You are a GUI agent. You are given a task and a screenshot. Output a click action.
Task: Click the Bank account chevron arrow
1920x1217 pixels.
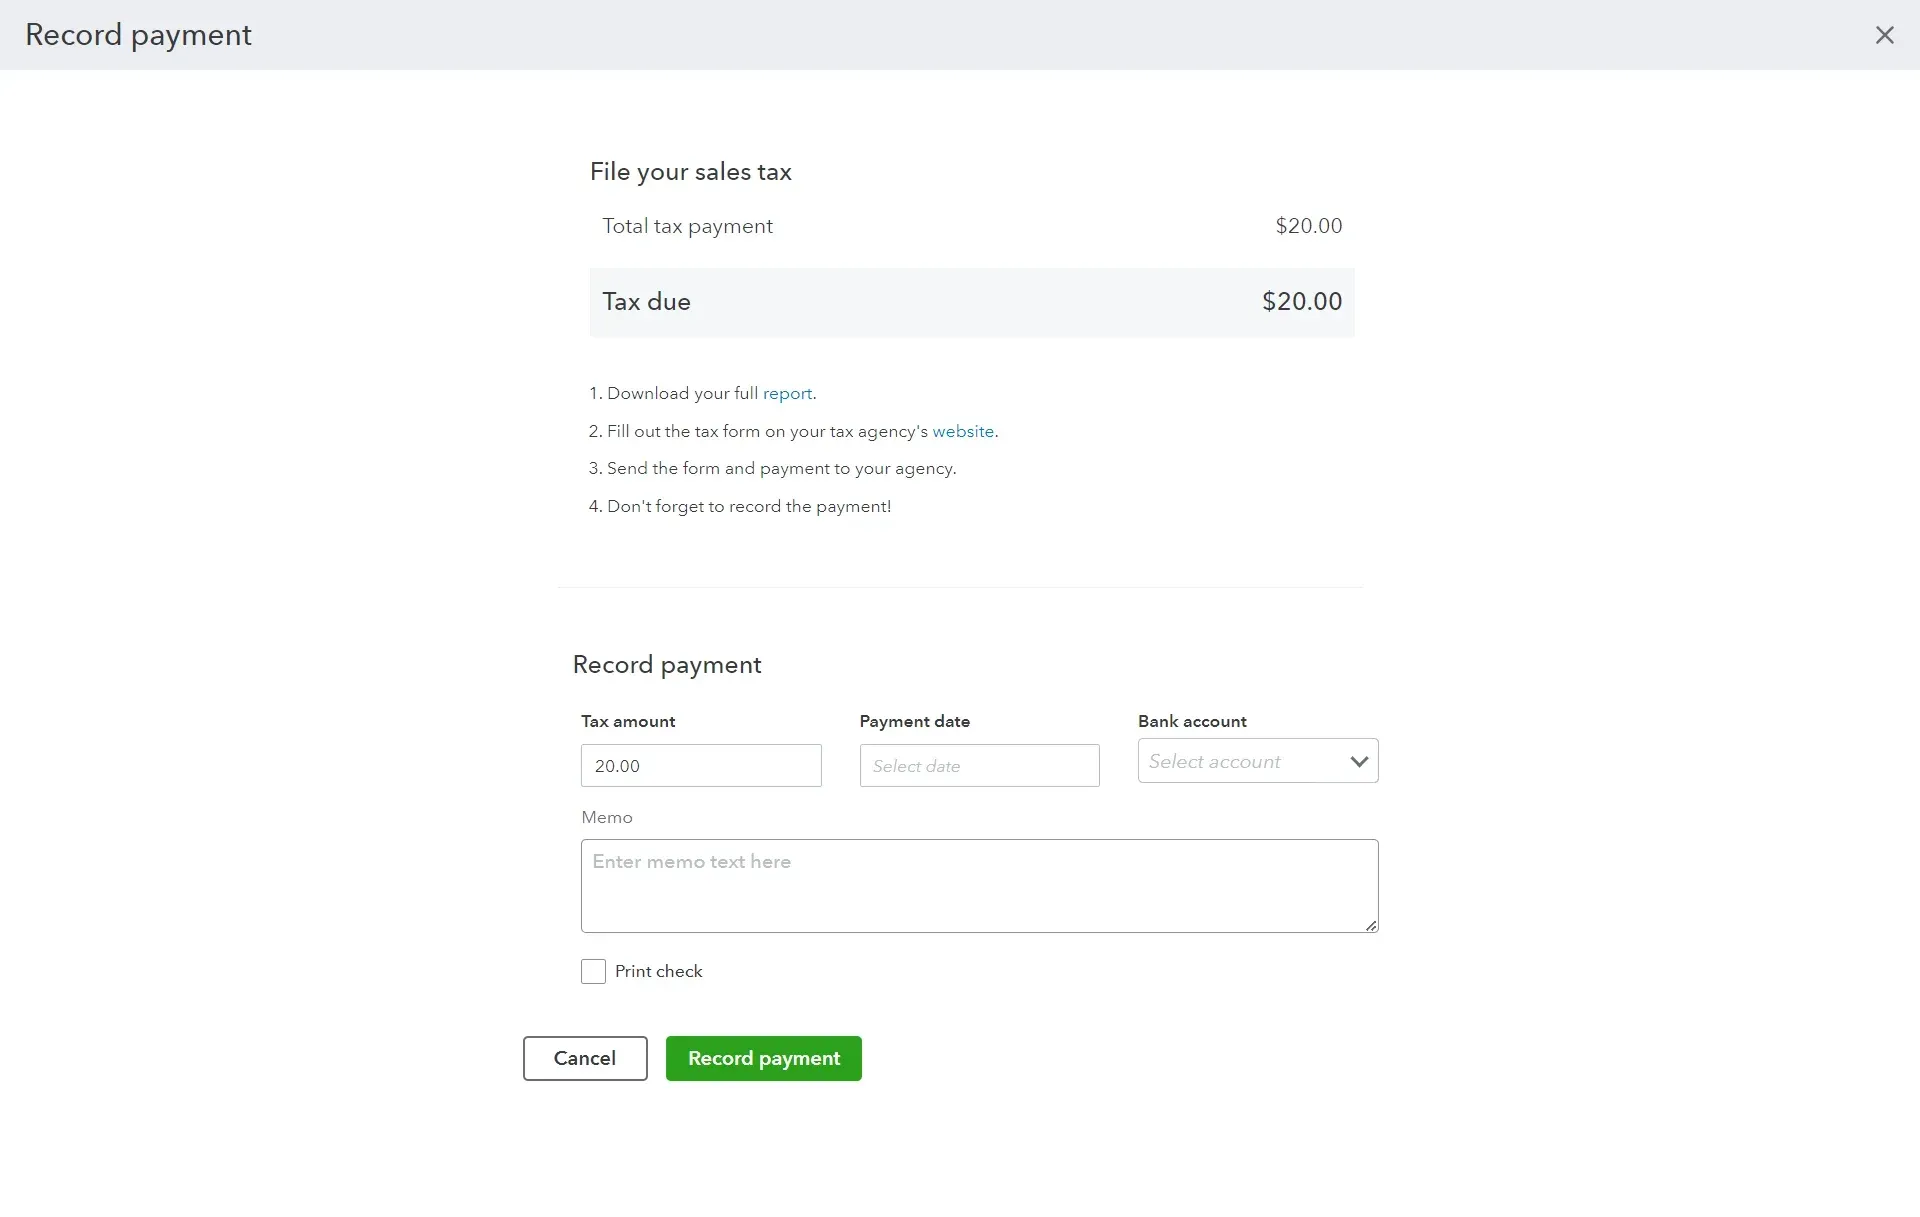[x=1358, y=761]
